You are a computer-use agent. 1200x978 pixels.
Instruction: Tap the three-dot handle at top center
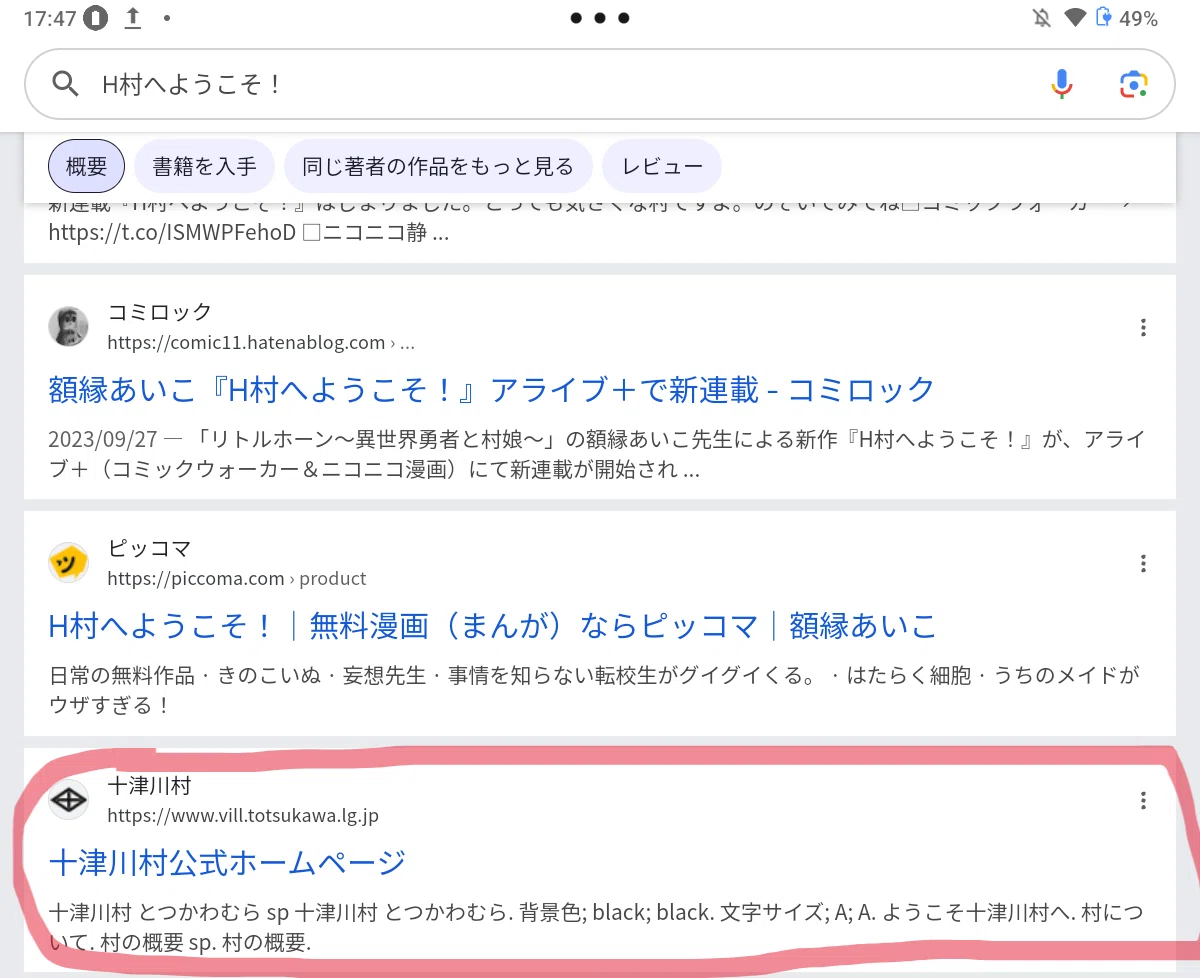[x=600, y=18]
